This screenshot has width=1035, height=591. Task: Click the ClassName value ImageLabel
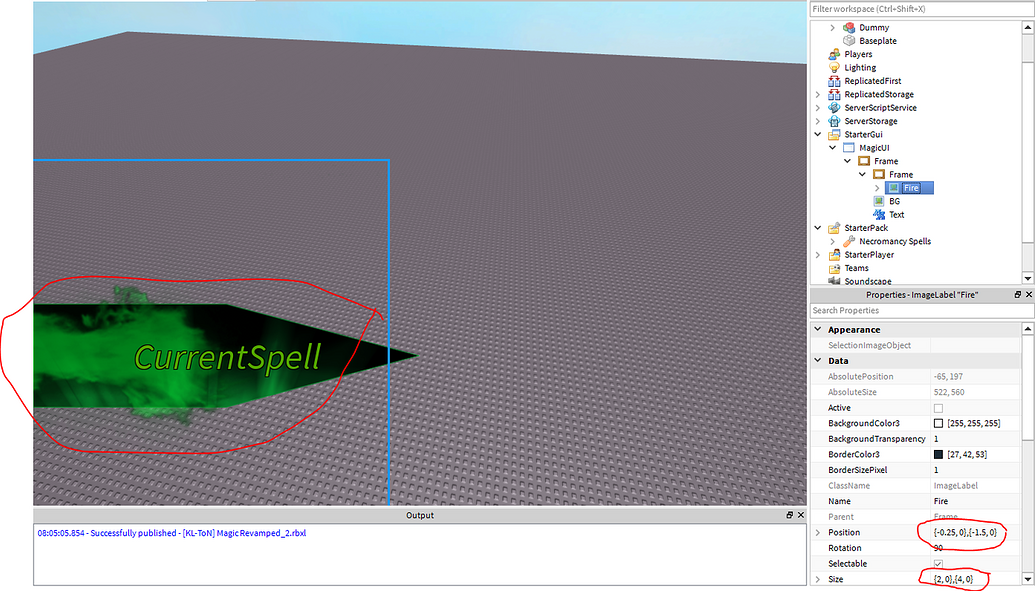point(955,486)
